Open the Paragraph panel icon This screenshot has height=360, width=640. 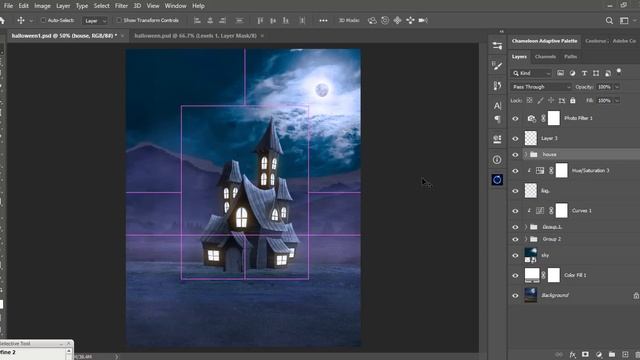tap(497, 119)
